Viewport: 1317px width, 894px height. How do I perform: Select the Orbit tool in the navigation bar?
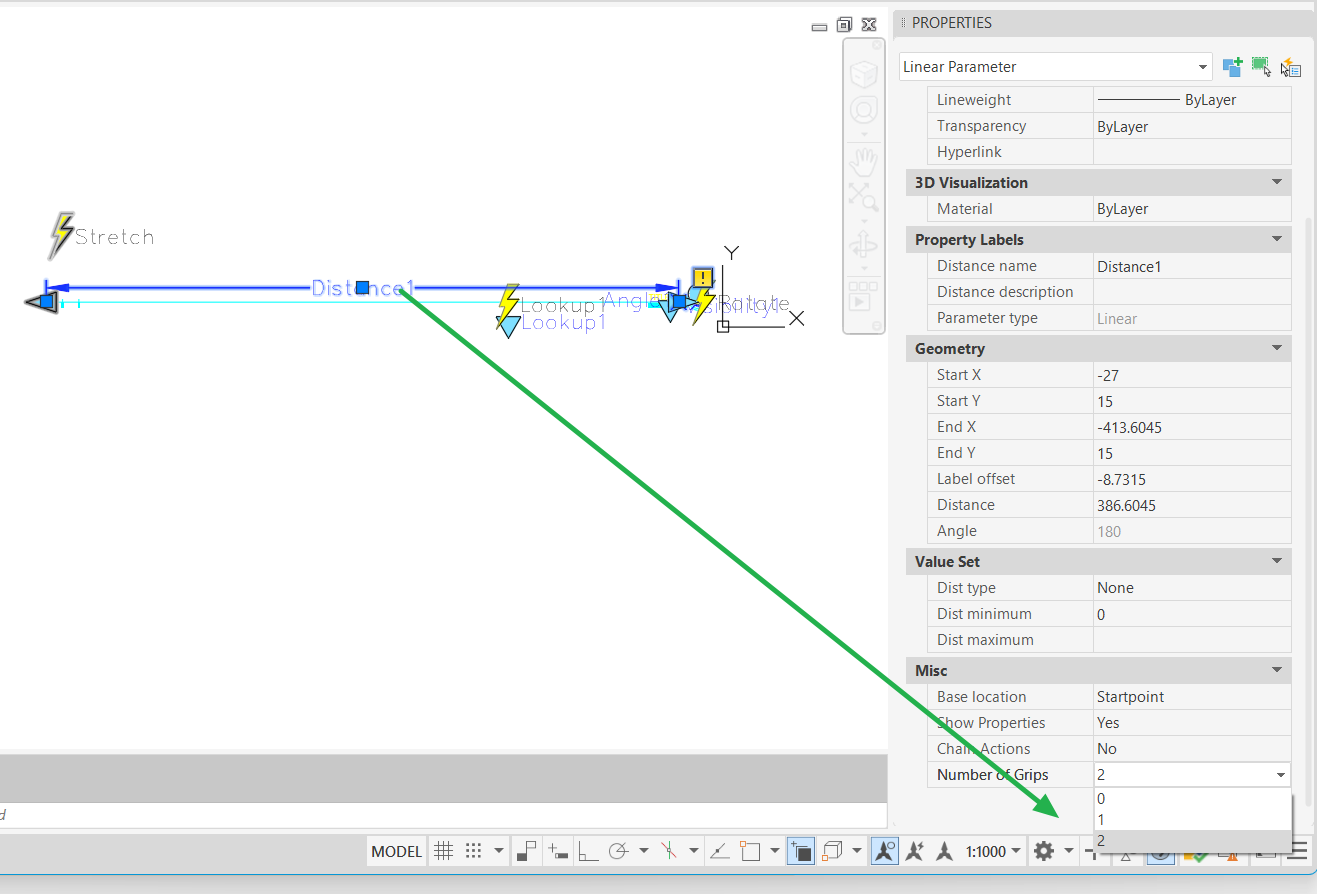point(864,243)
